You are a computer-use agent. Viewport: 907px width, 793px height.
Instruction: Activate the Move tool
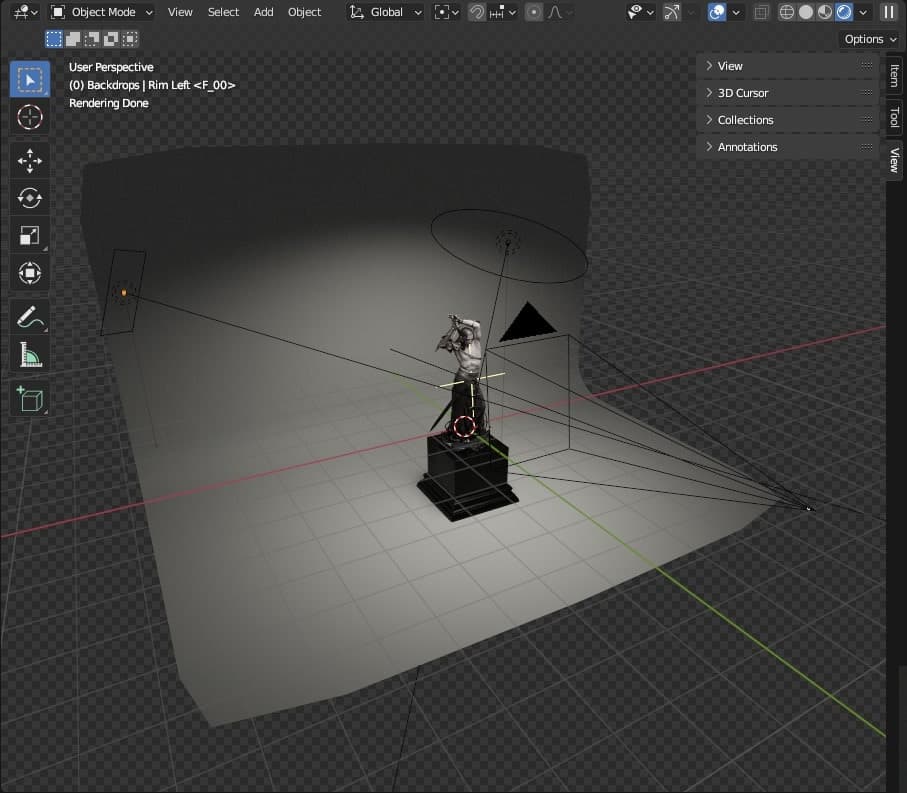tap(30, 160)
